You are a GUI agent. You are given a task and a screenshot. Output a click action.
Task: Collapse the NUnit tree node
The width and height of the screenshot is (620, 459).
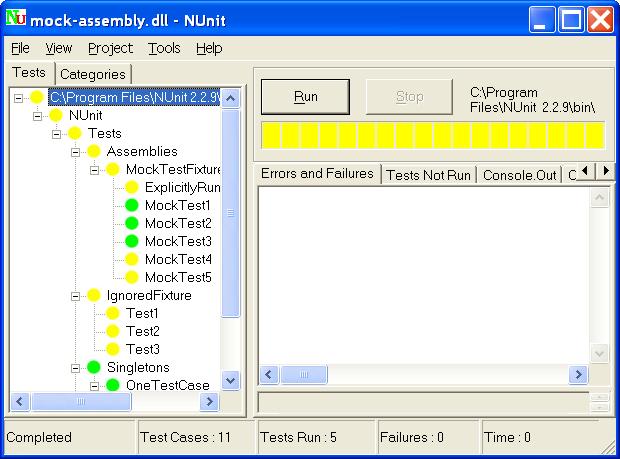click(x=37, y=116)
